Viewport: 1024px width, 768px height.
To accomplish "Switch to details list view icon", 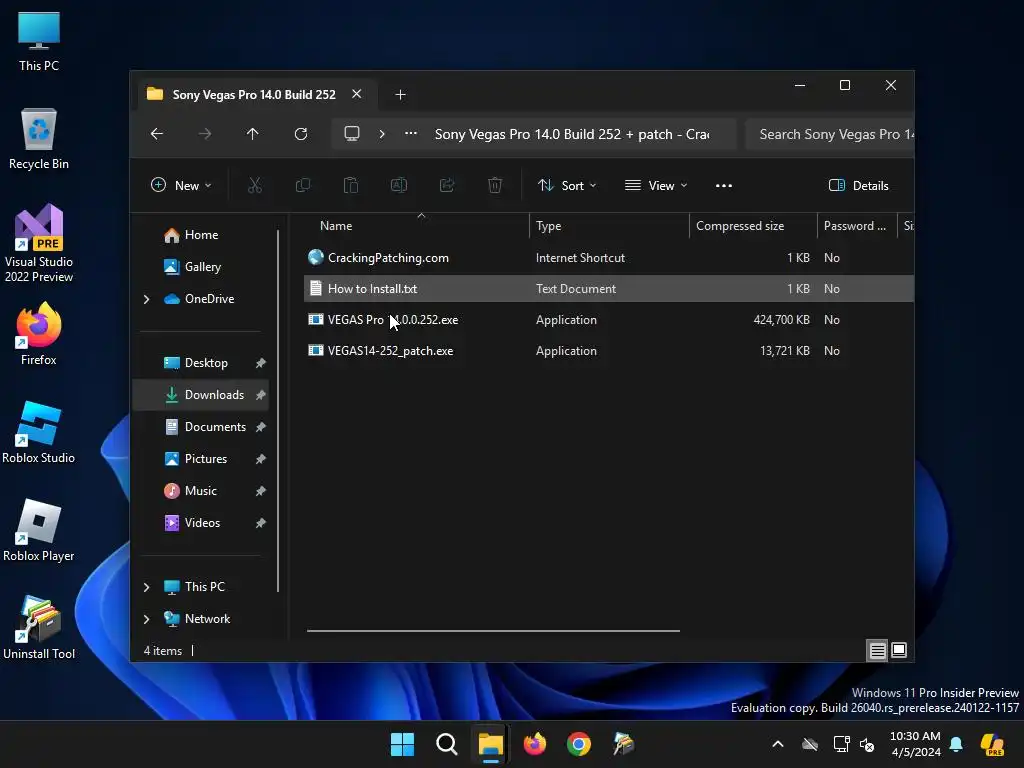I will [x=877, y=650].
